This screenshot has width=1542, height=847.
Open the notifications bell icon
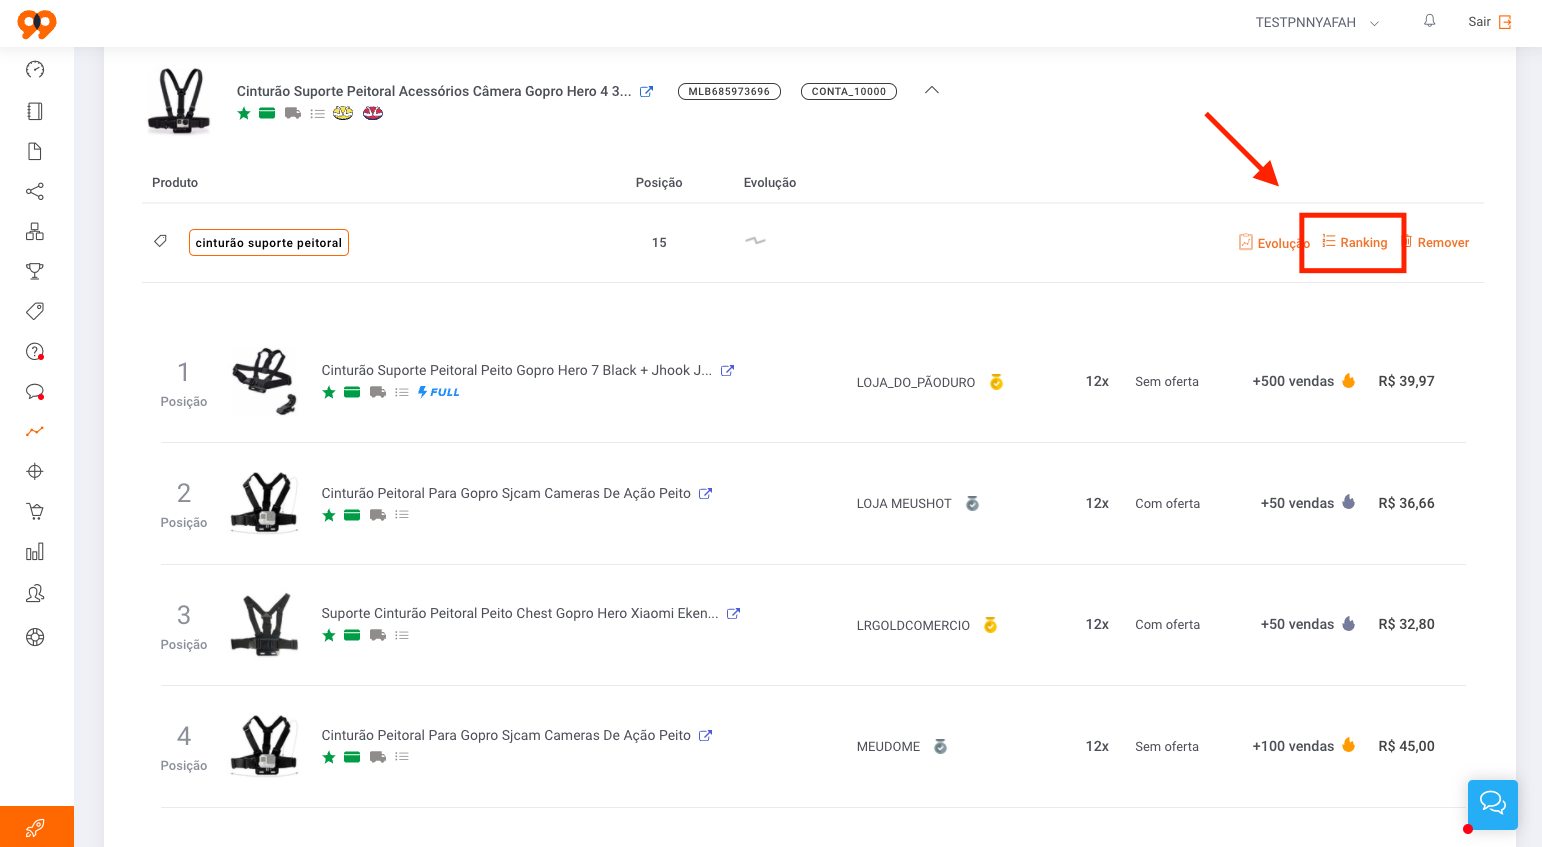click(x=1430, y=21)
